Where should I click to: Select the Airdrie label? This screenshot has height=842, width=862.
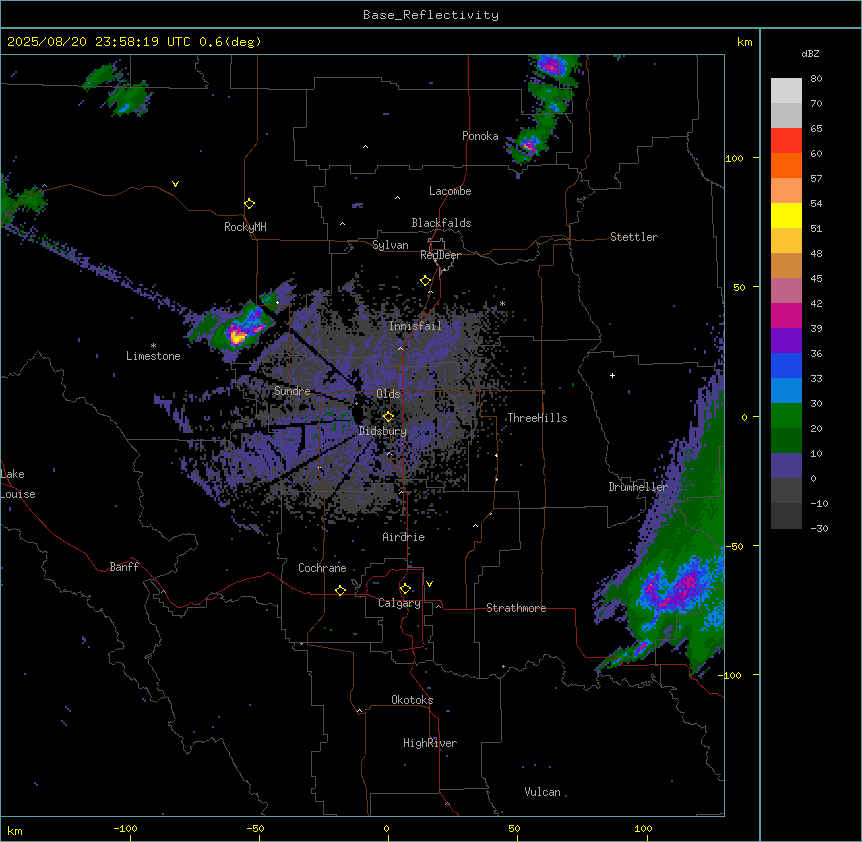click(x=404, y=537)
